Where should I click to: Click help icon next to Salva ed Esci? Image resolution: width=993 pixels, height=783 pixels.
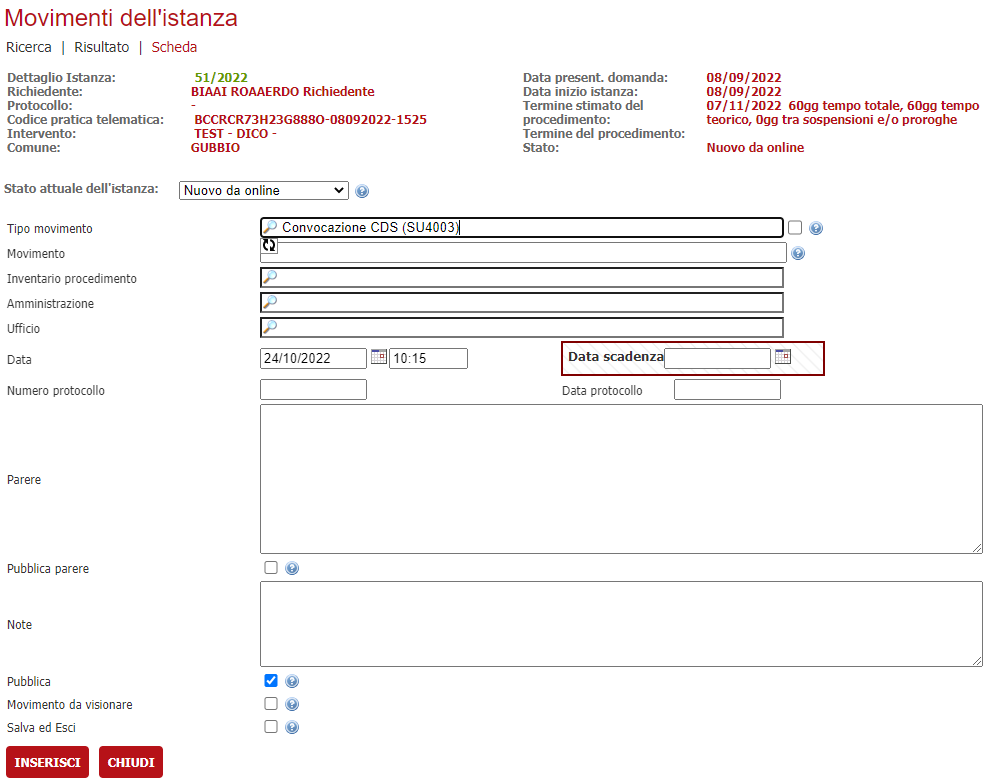(292, 728)
